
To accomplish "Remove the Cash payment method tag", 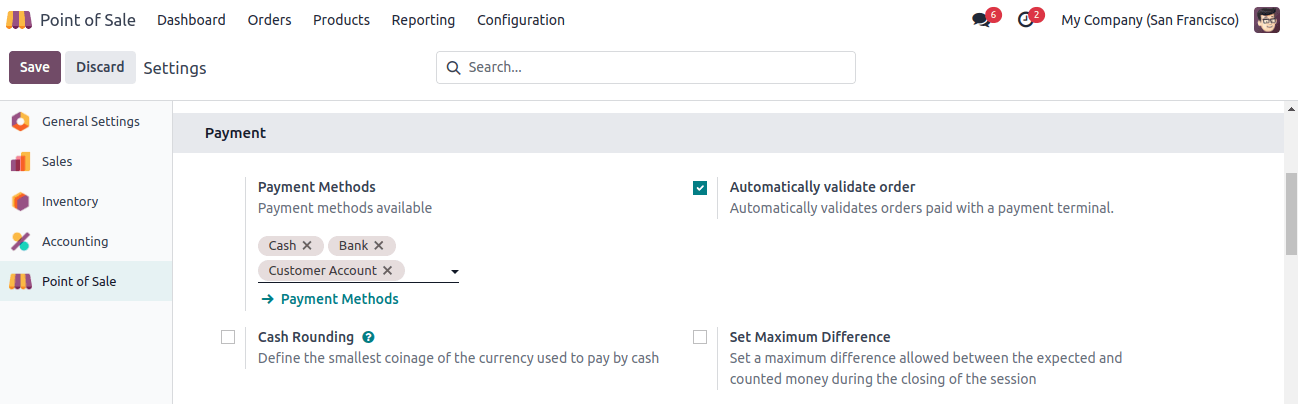I will point(307,245).
